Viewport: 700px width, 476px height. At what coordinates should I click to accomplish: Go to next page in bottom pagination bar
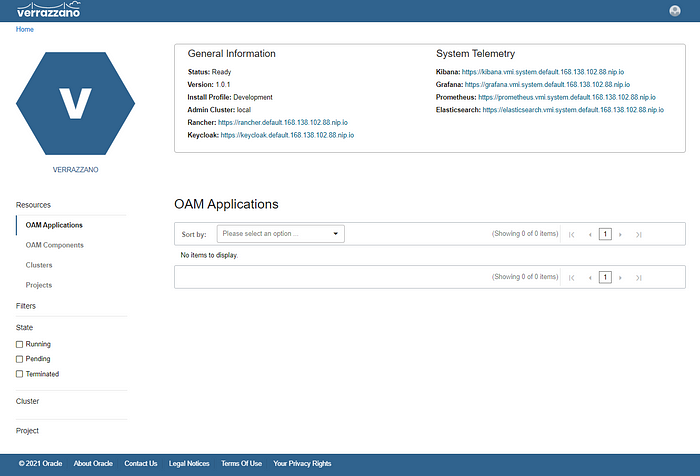(620, 278)
